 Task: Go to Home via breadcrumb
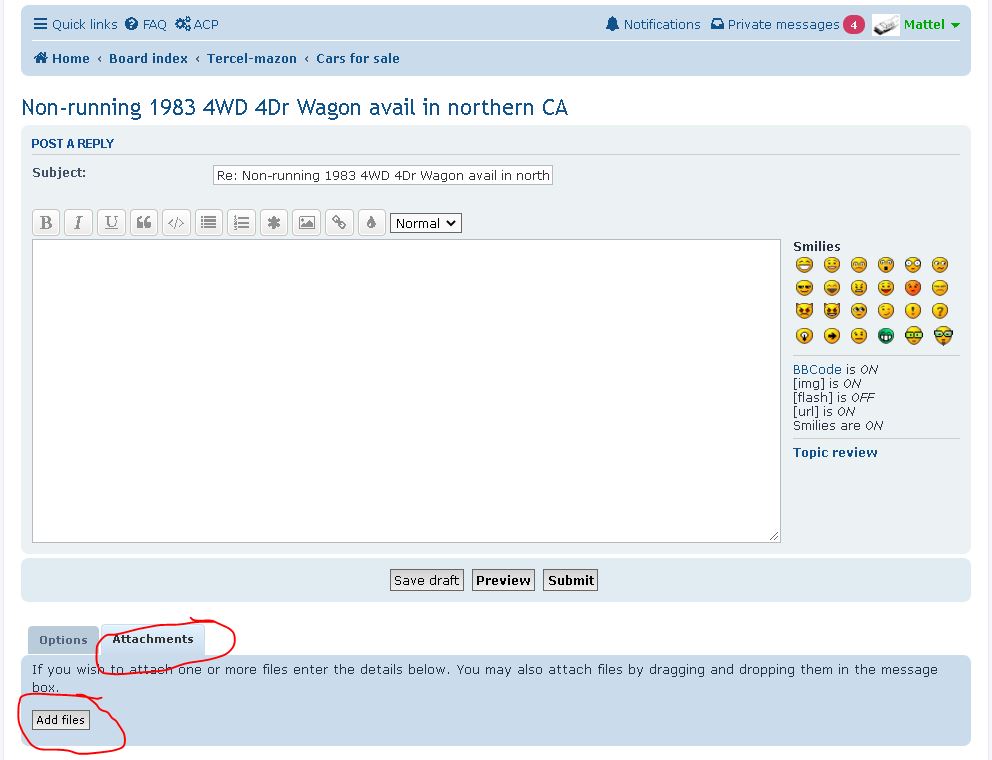coord(61,58)
